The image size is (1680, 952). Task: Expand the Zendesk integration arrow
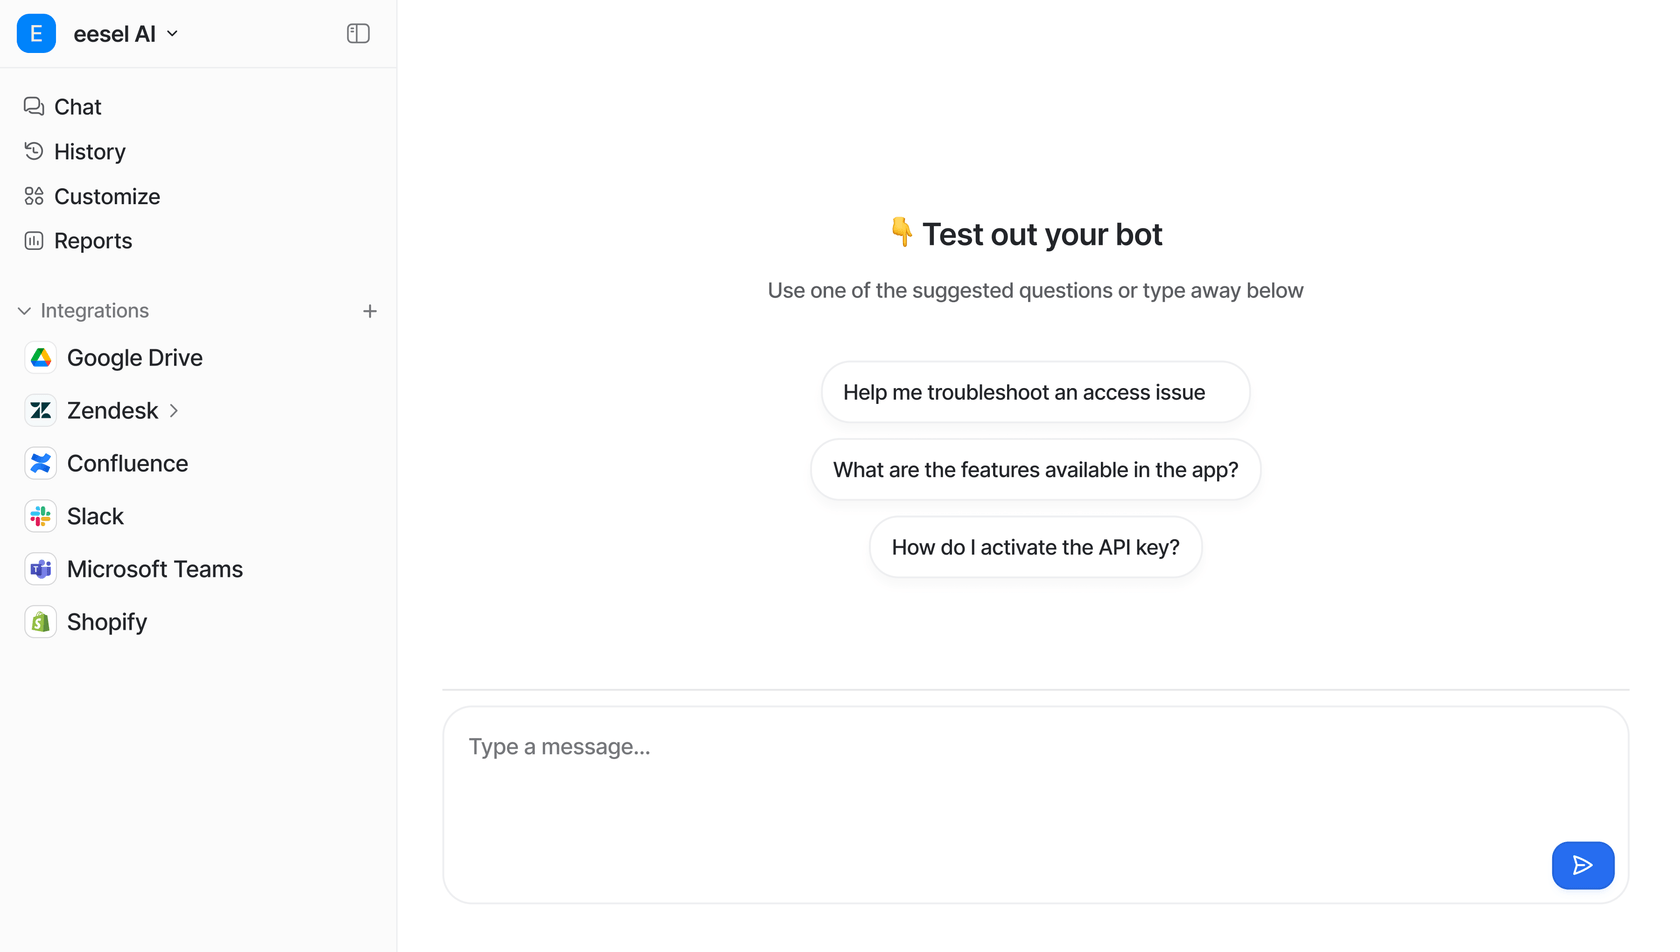point(174,411)
